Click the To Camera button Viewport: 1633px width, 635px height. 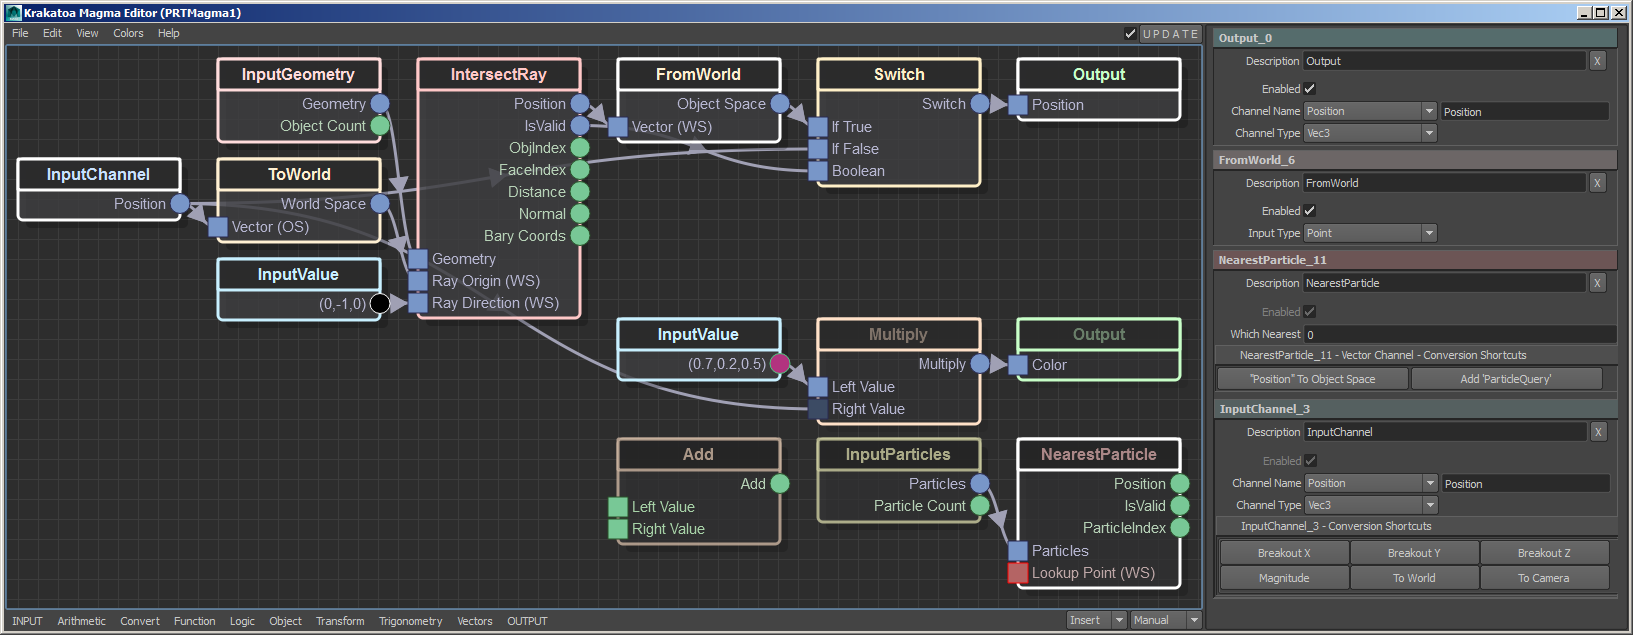[1544, 578]
